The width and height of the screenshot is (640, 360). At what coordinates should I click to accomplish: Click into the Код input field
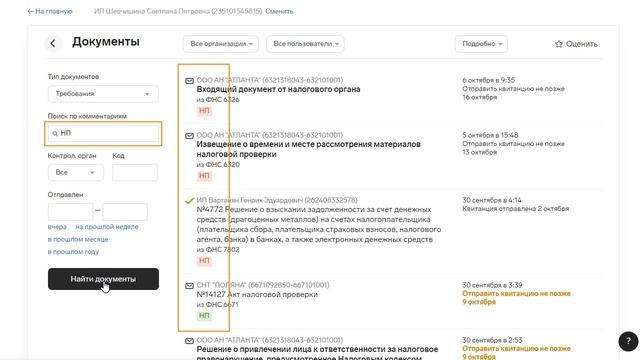(135, 172)
